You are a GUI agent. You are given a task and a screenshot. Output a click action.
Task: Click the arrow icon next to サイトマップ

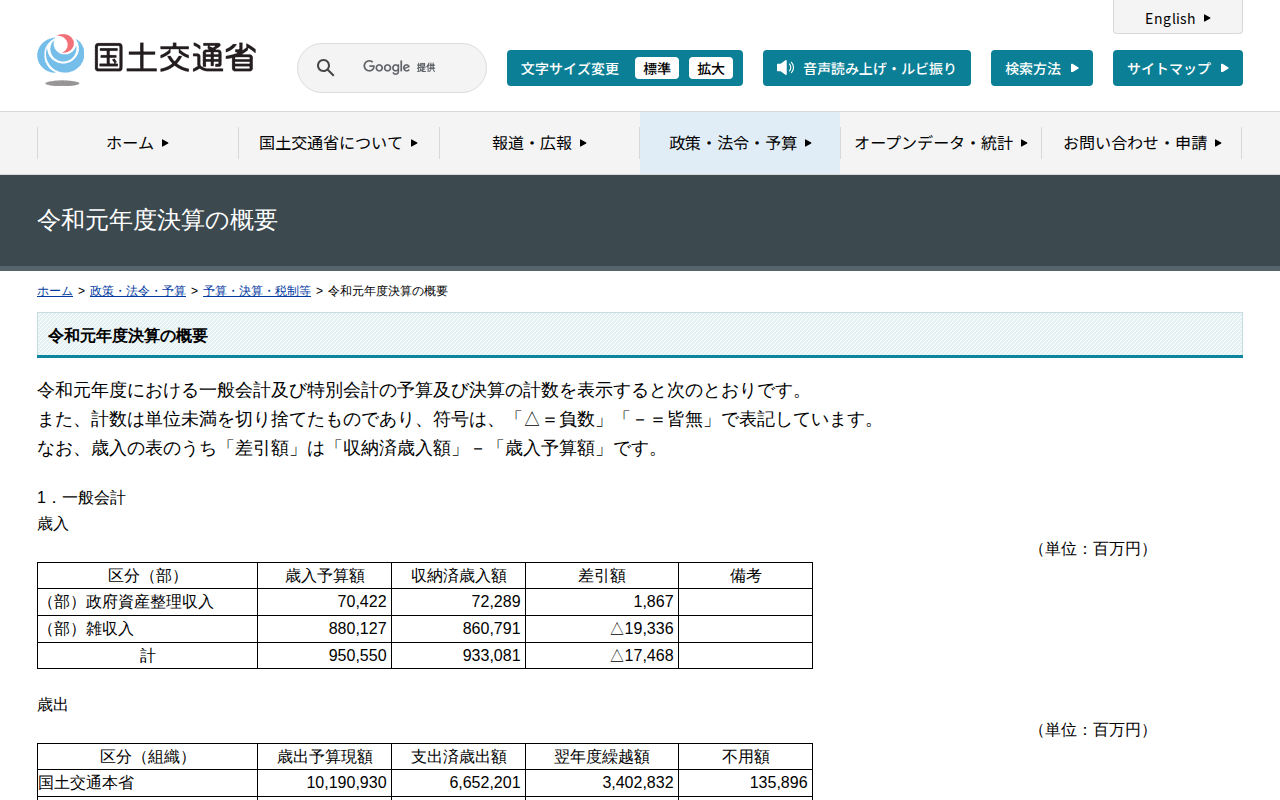pyautogui.click(x=1225, y=68)
